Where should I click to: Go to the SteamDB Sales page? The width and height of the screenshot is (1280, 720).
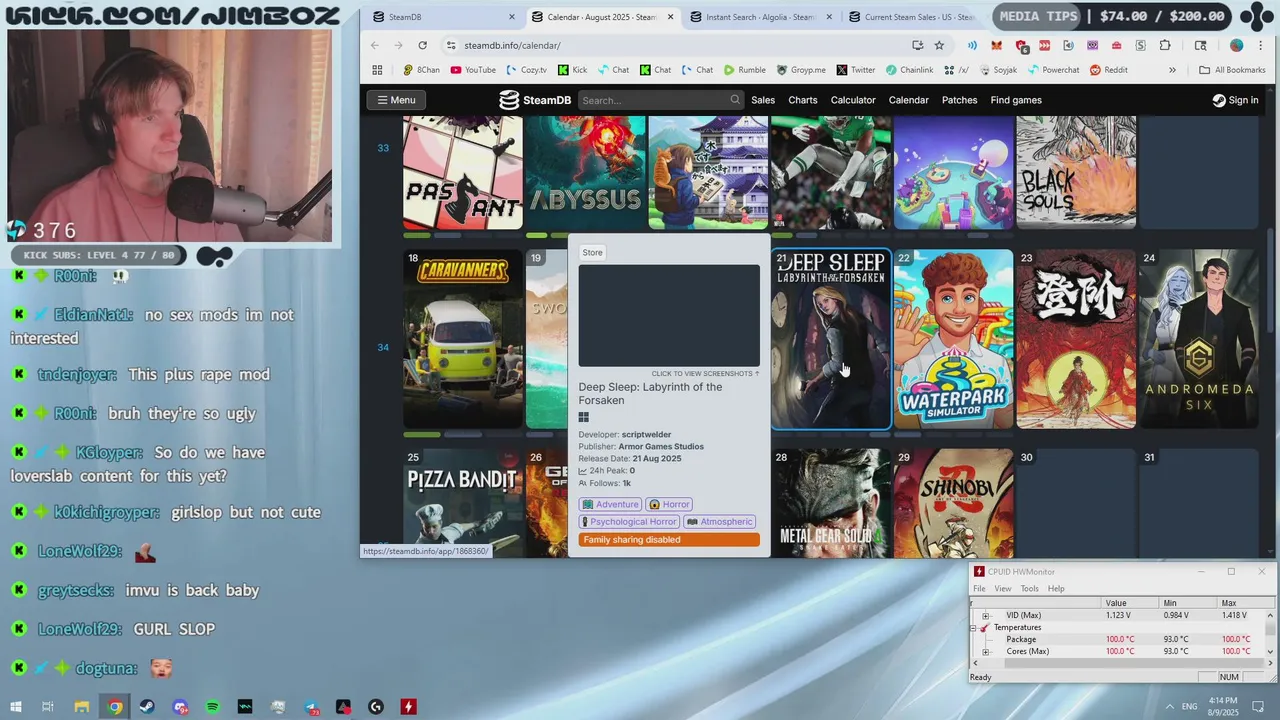[763, 100]
